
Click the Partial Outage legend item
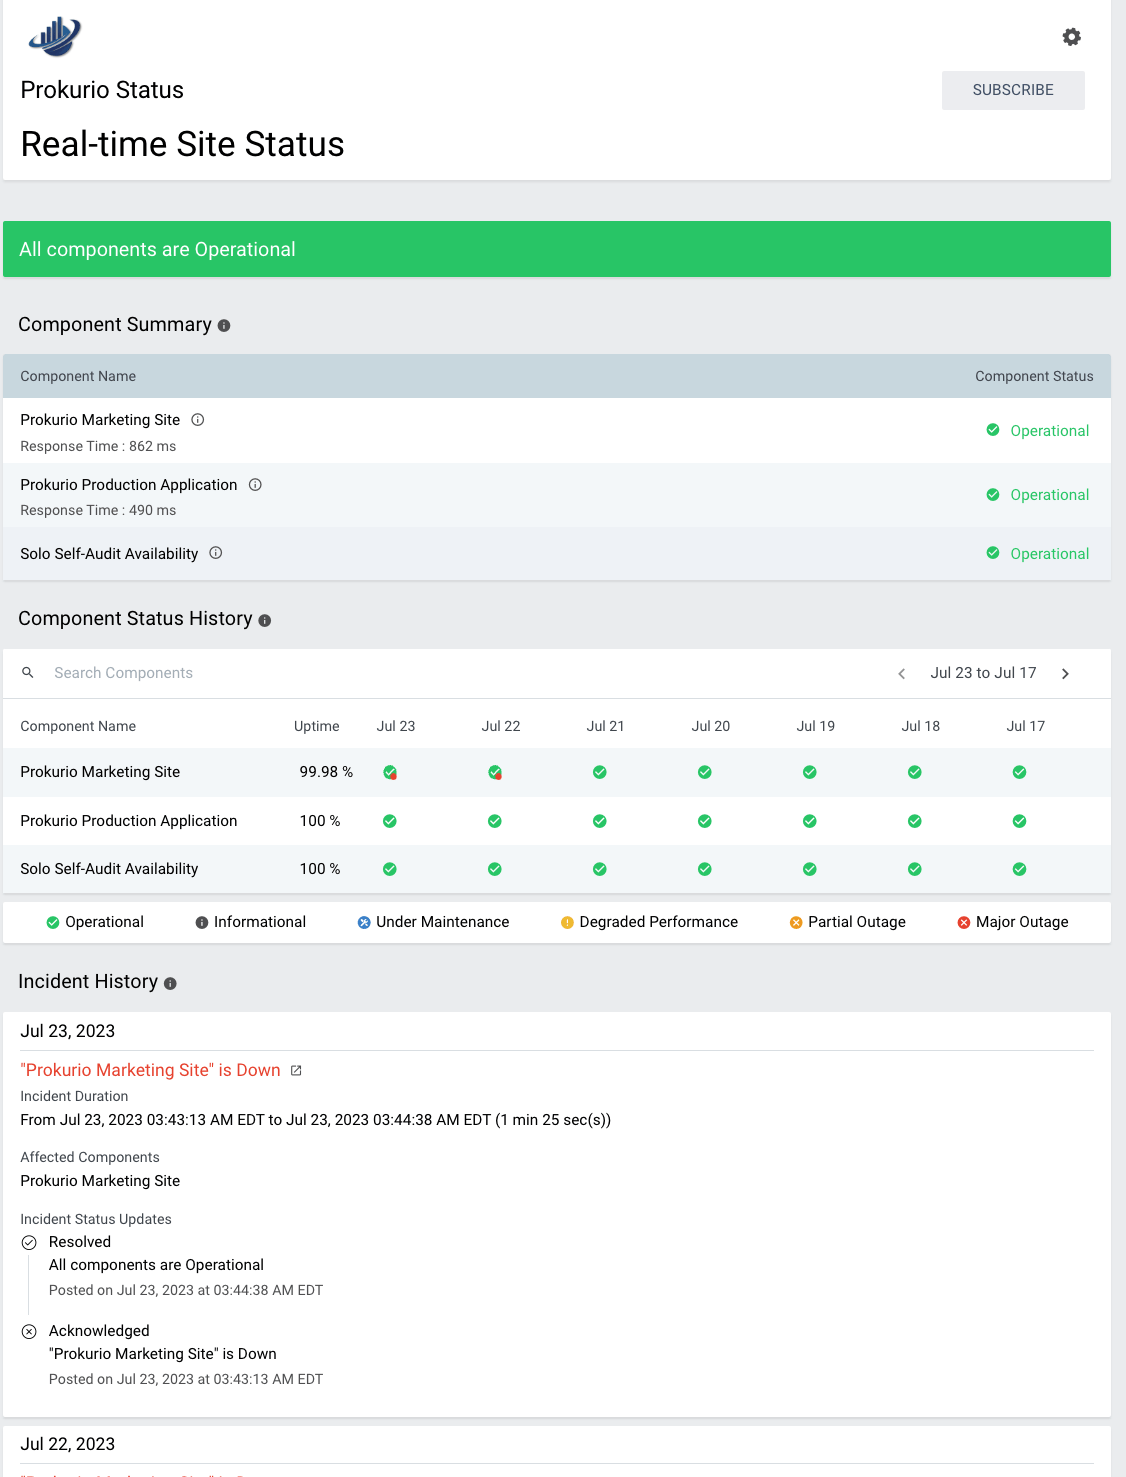click(x=848, y=922)
